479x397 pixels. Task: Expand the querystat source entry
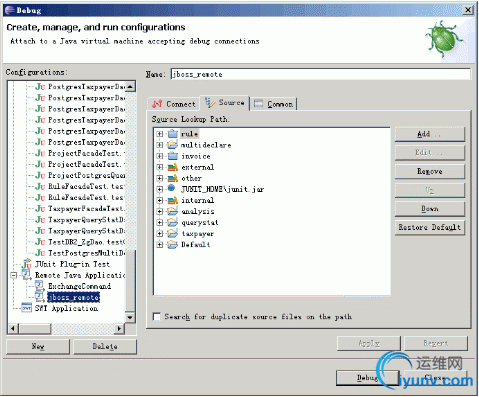click(160, 222)
